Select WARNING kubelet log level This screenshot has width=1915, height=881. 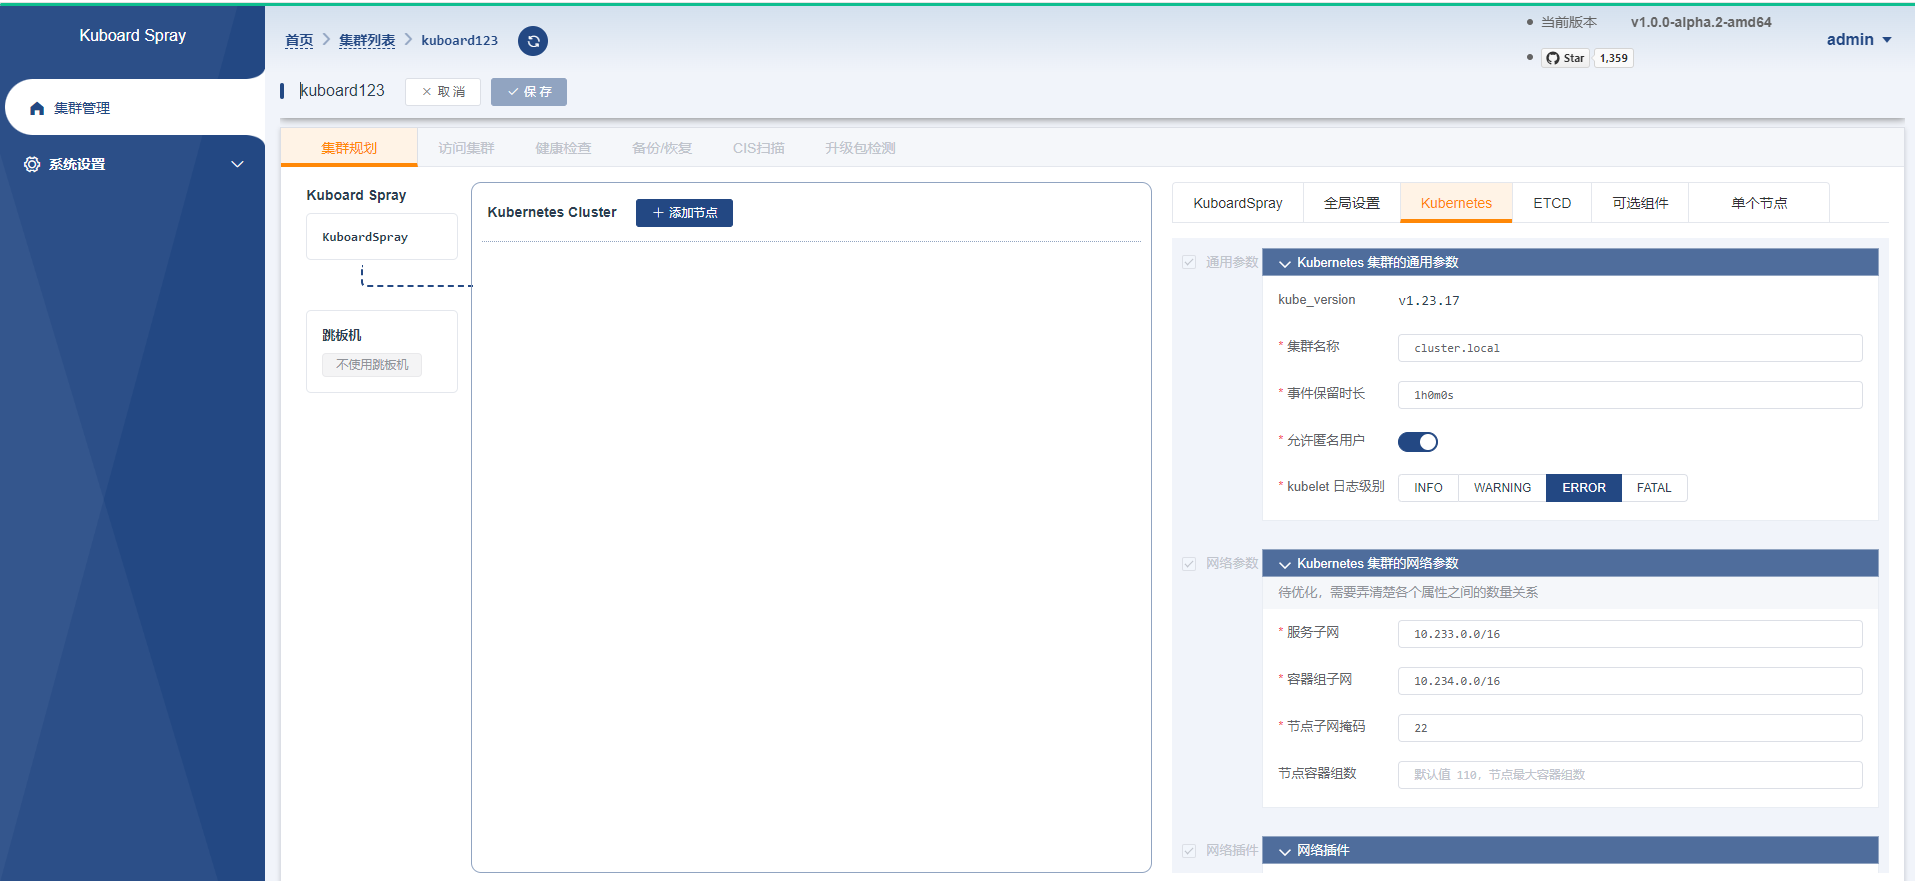click(1502, 488)
